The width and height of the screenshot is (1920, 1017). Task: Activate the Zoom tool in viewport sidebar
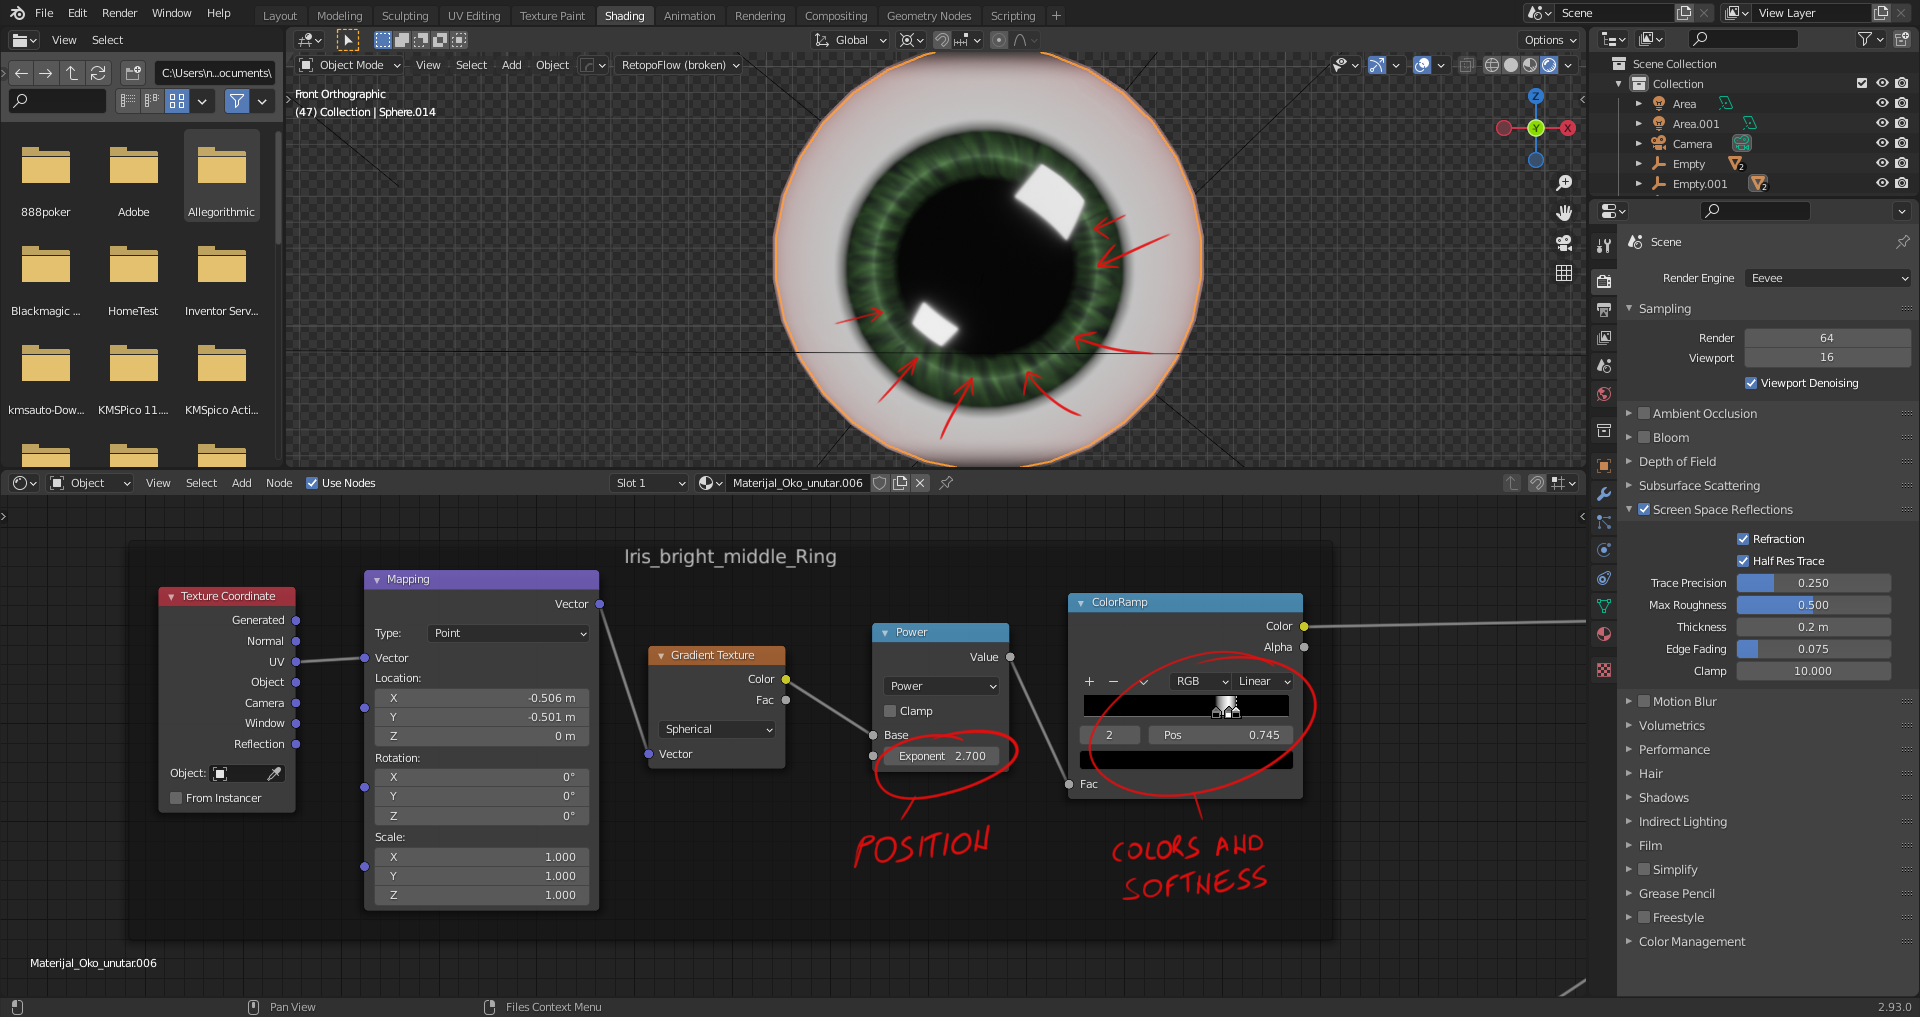pos(1565,182)
